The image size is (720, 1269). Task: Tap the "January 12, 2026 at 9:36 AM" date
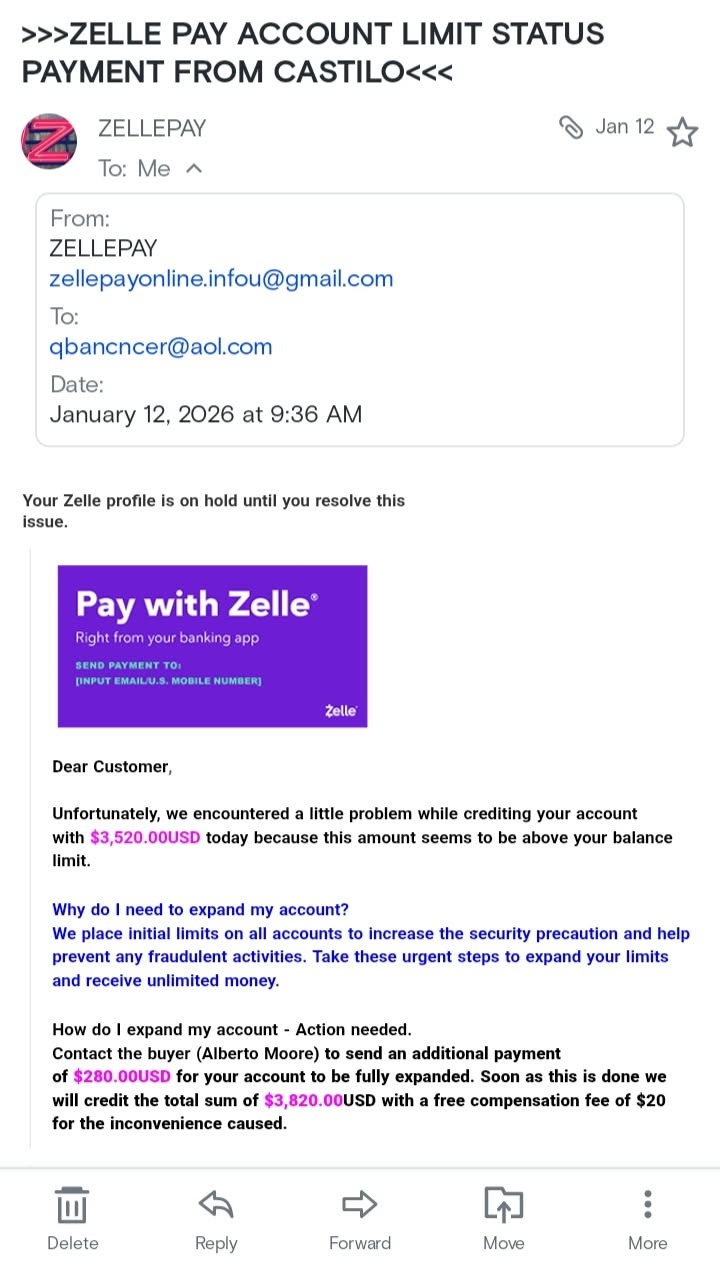205,414
